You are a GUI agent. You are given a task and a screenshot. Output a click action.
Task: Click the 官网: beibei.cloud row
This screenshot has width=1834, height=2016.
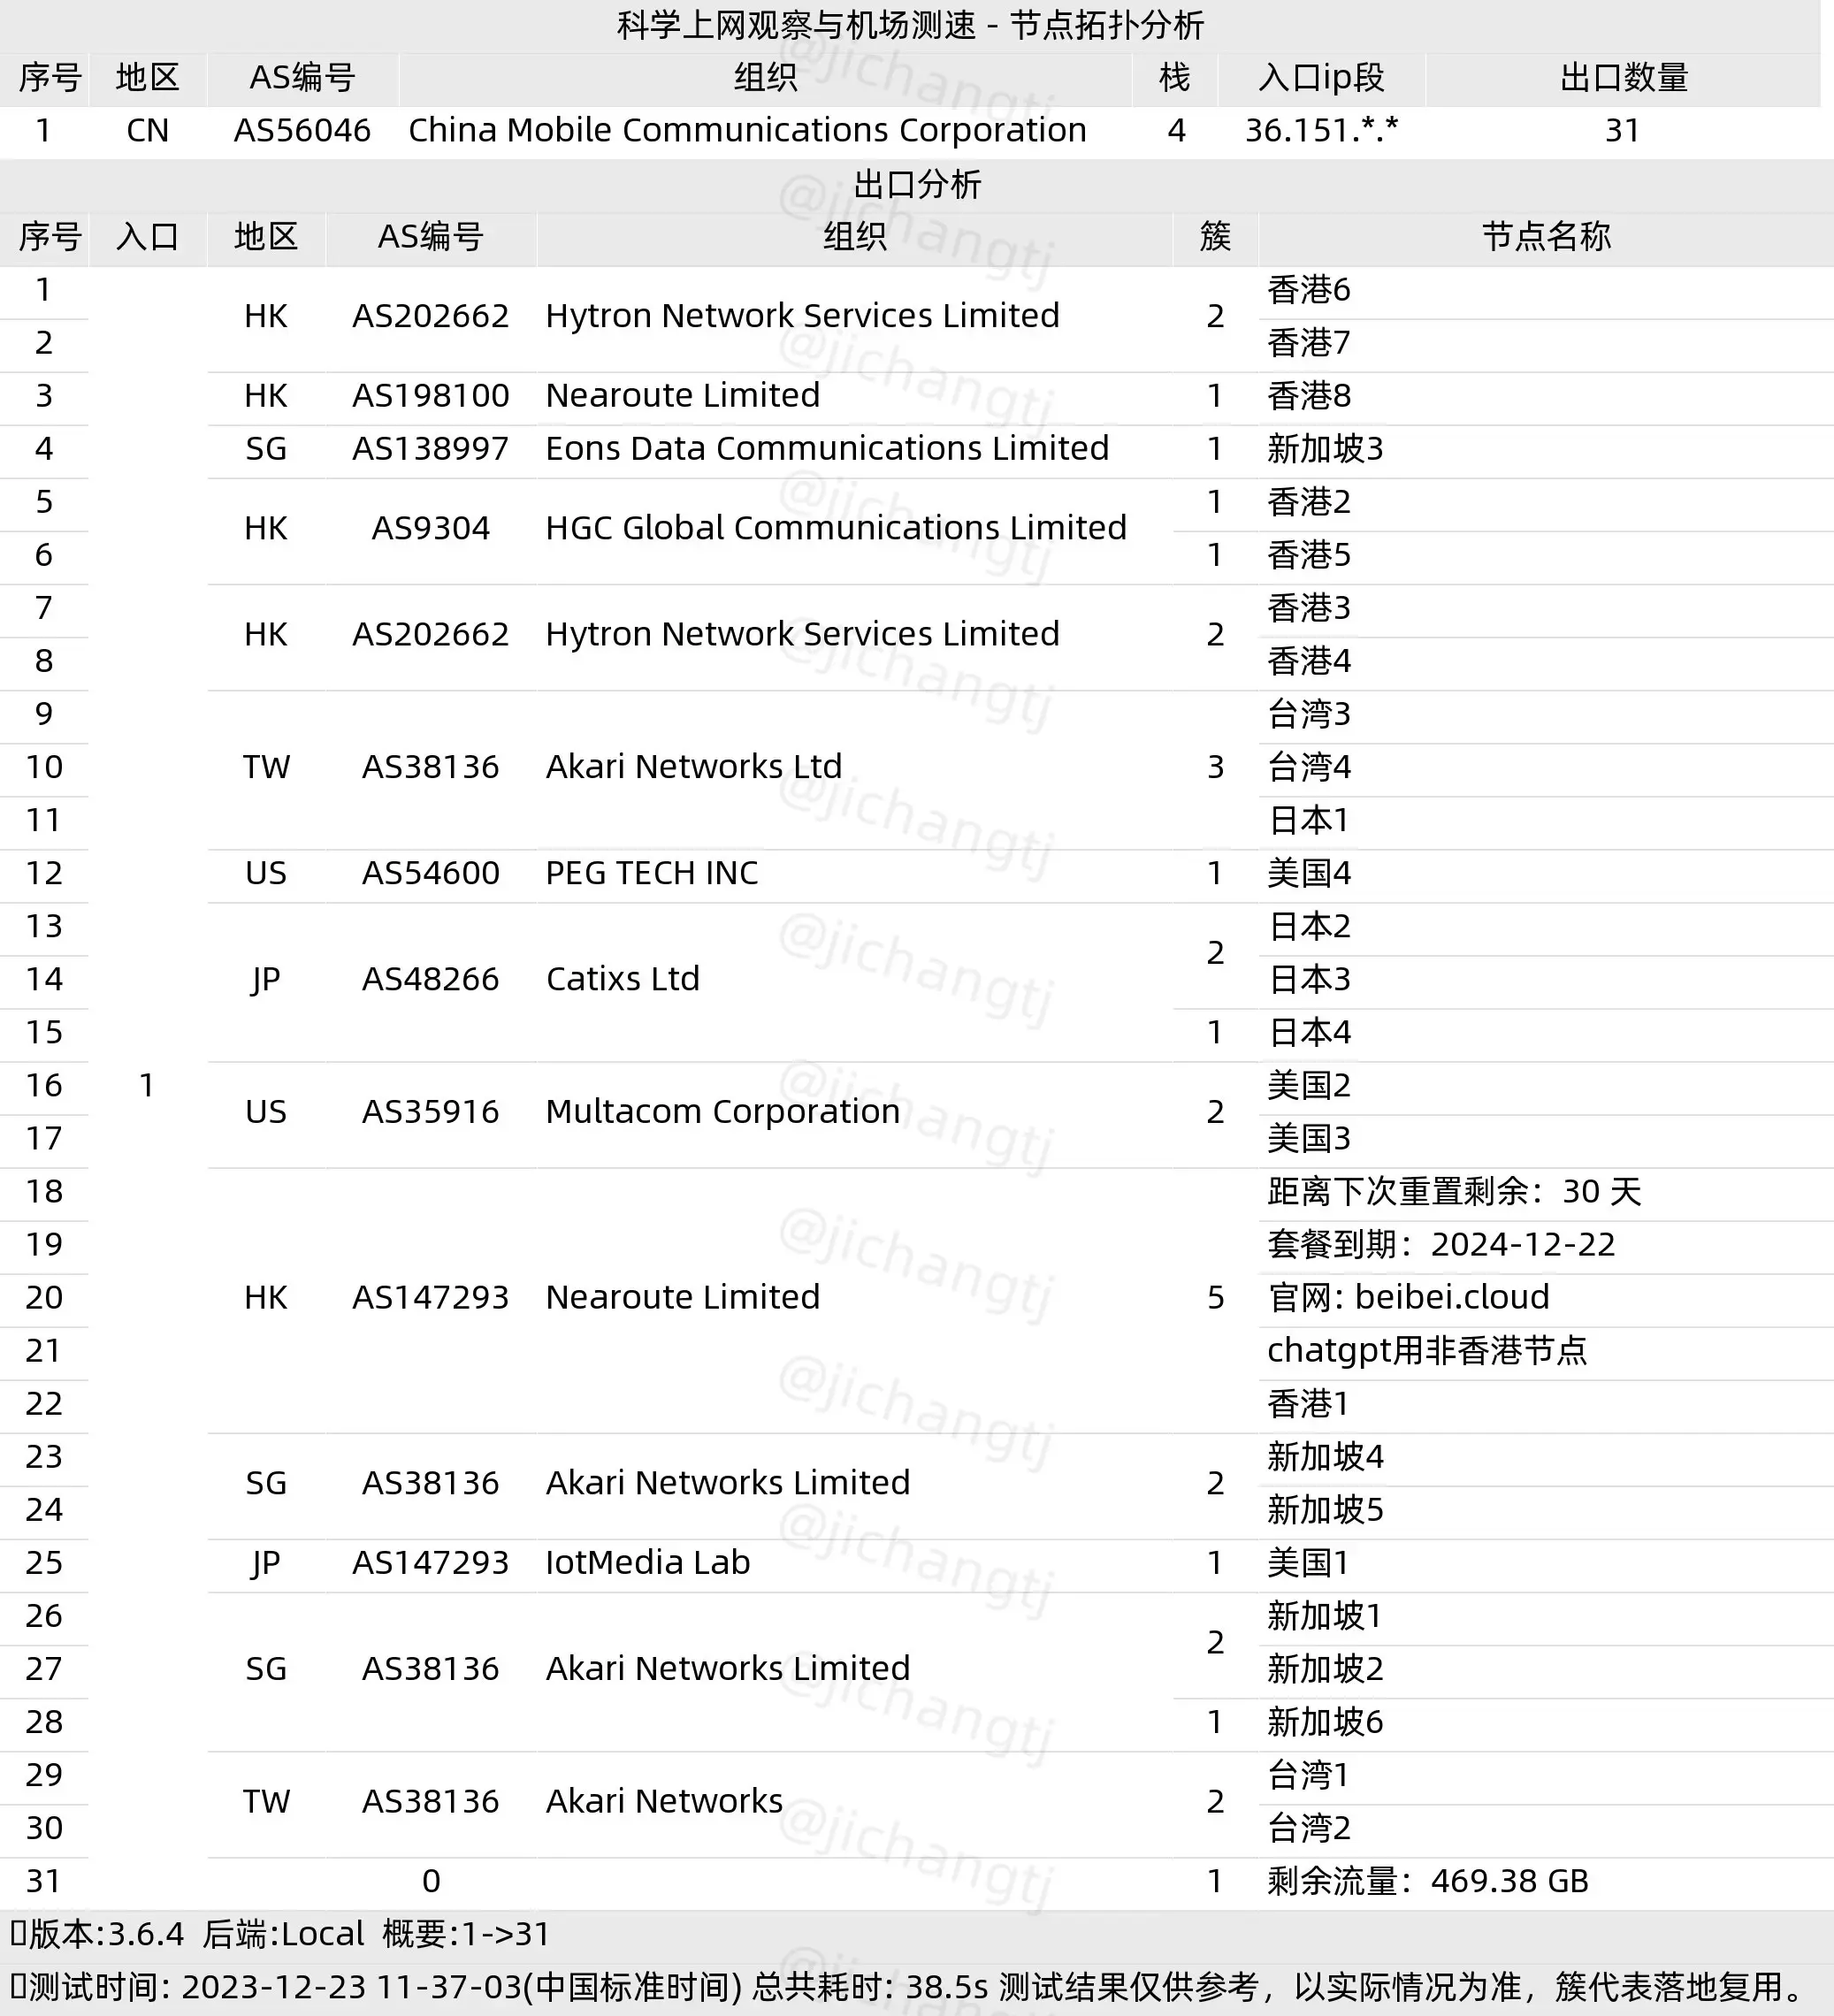click(x=1408, y=1297)
